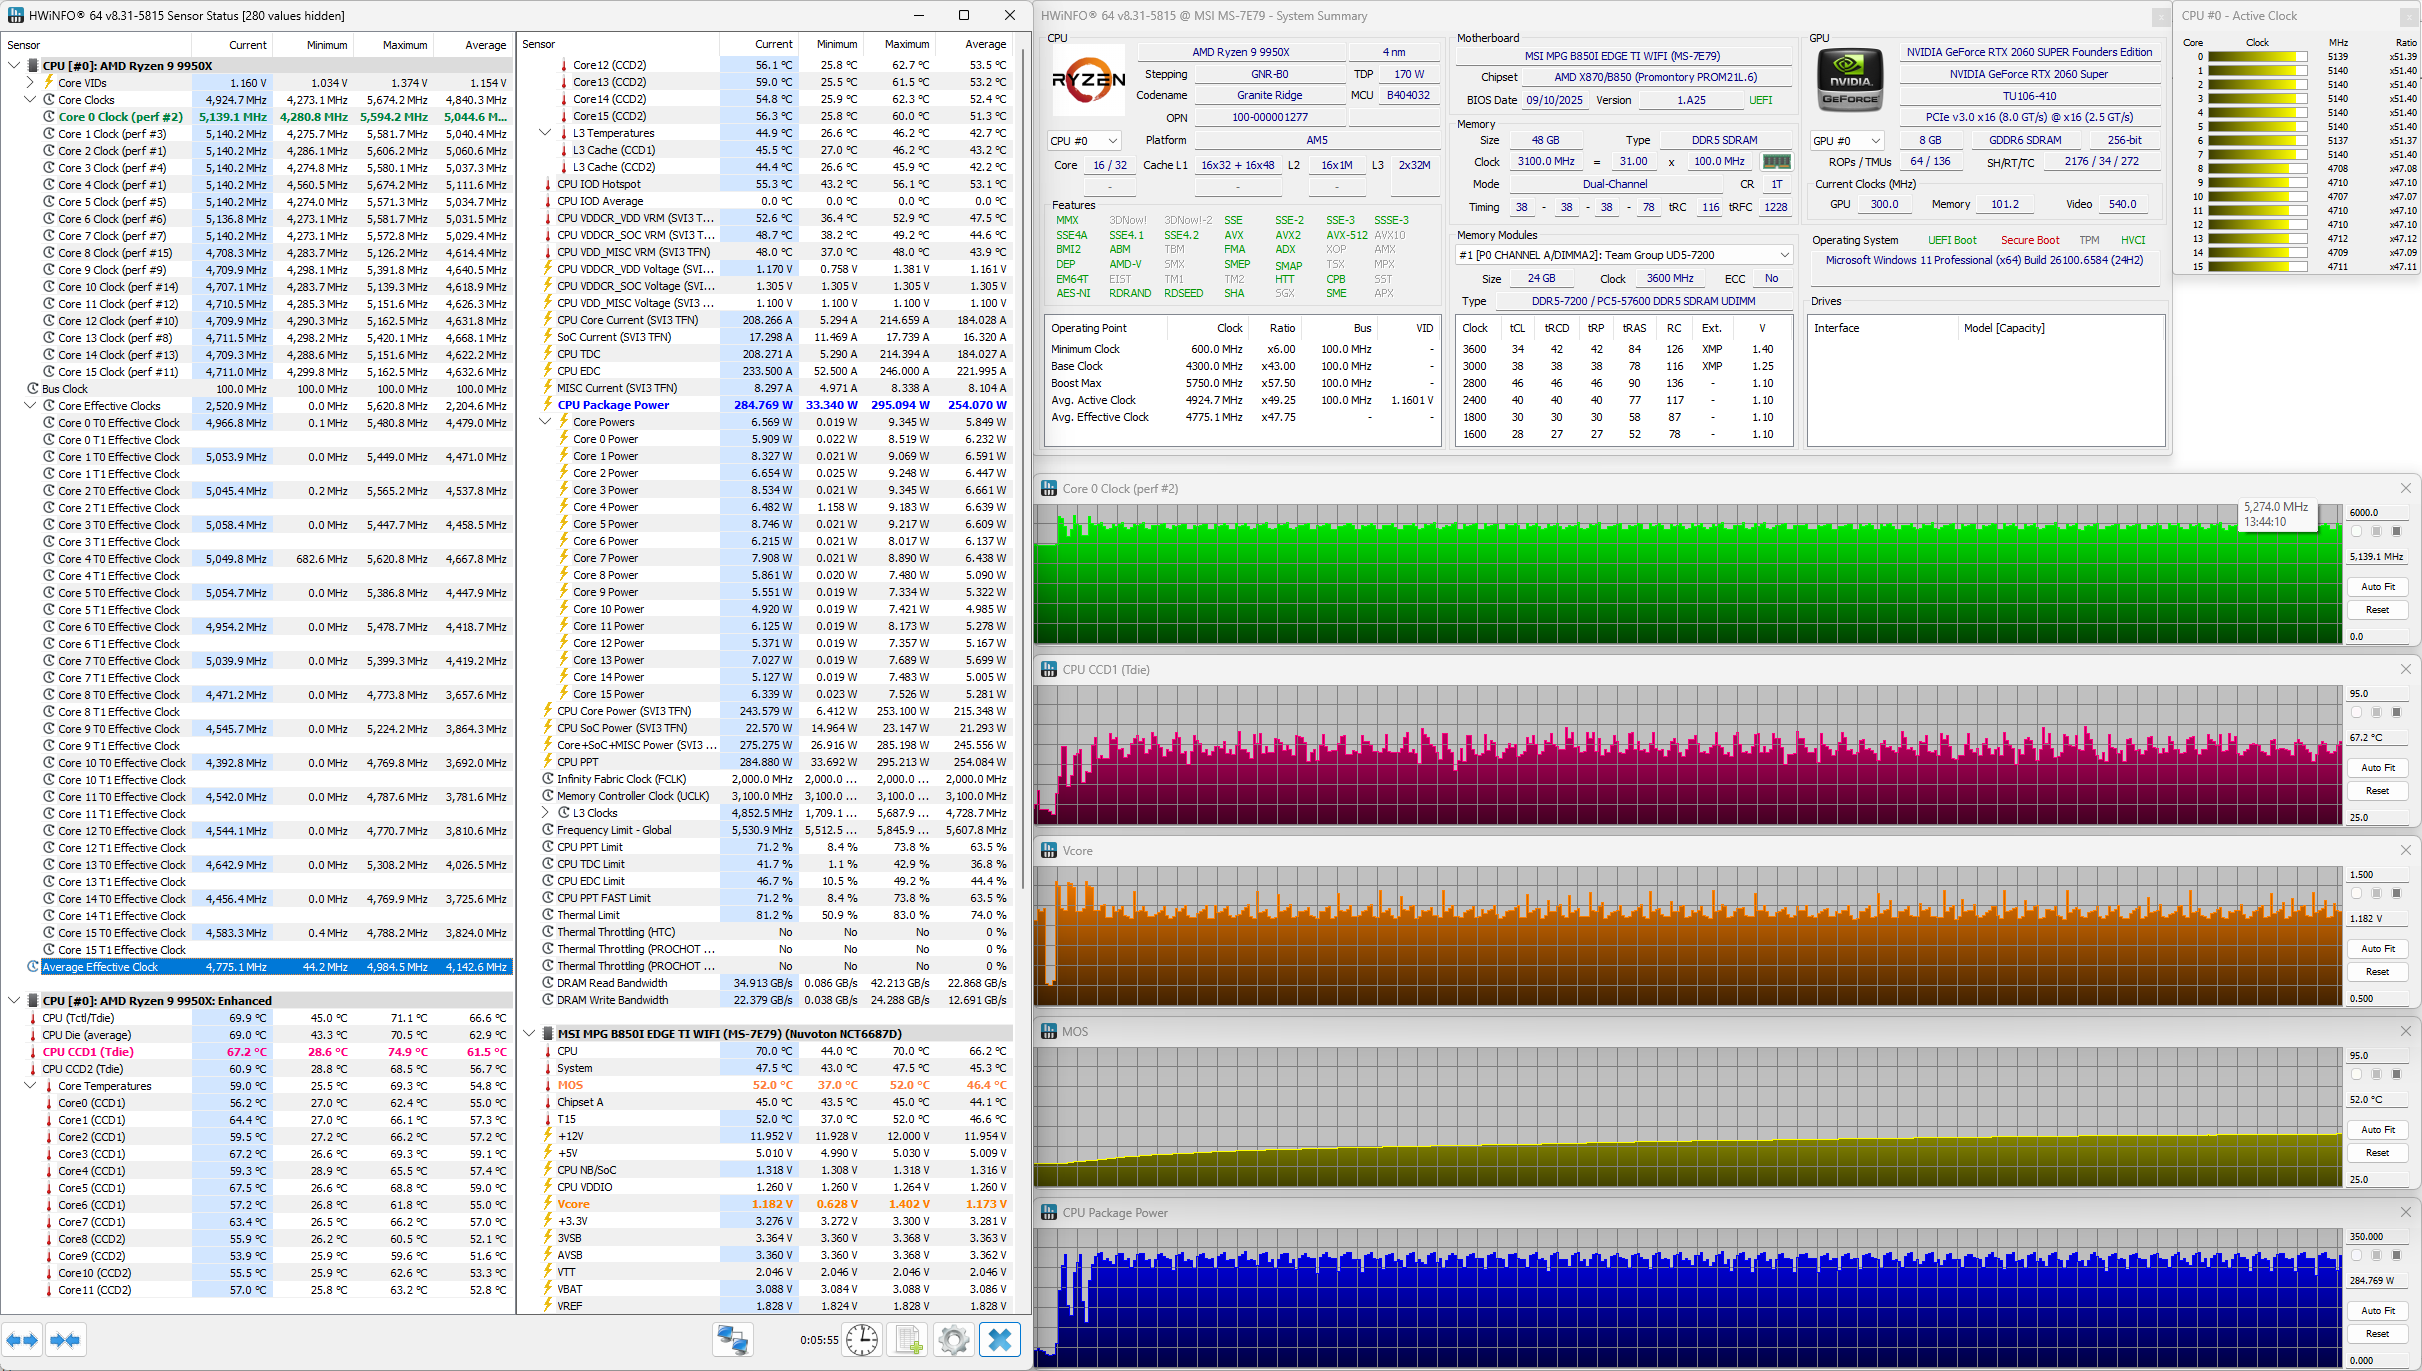Select dark gray swatch in Vcore graph
The height and width of the screenshot is (1371, 2422).
pos(2395,893)
